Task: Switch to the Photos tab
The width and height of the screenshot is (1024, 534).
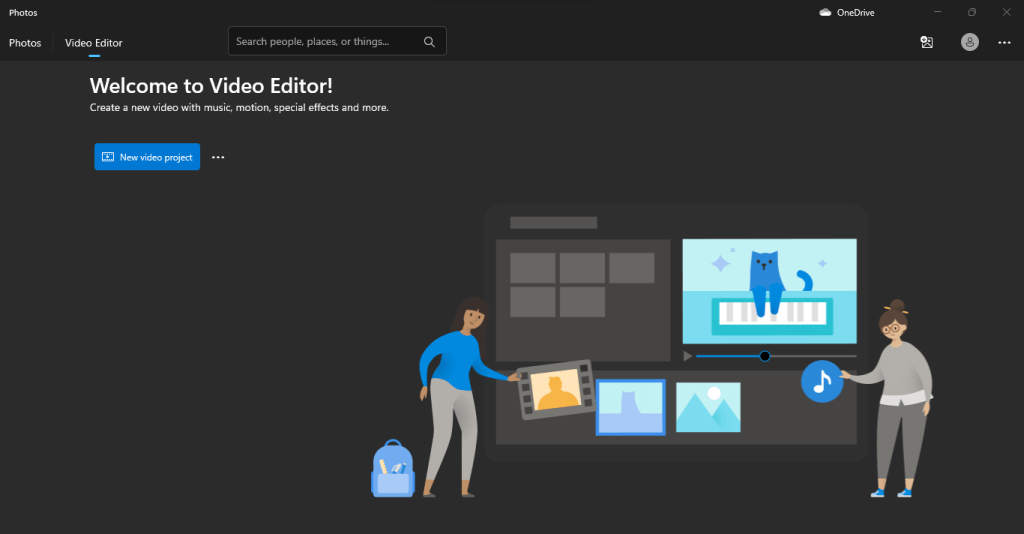Action: [25, 43]
